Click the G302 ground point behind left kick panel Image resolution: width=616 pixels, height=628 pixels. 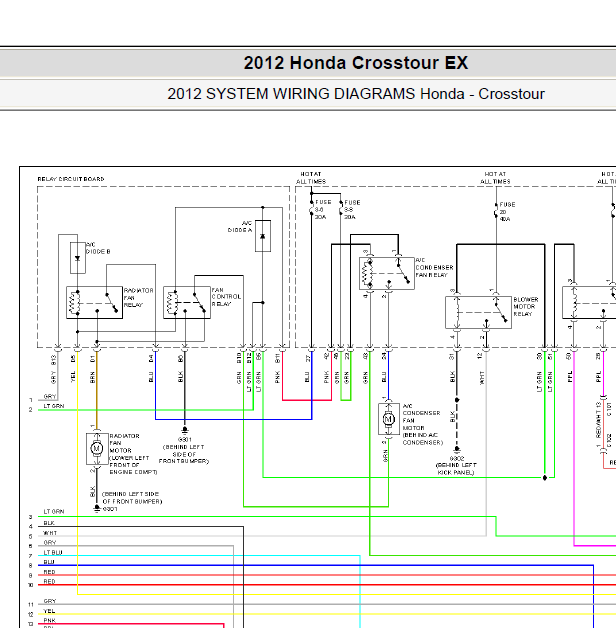[x=457, y=449]
